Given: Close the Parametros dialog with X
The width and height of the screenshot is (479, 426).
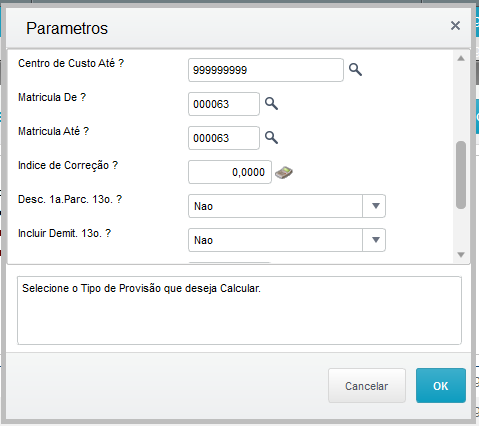Looking at the screenshot, I should coord(455,25).
